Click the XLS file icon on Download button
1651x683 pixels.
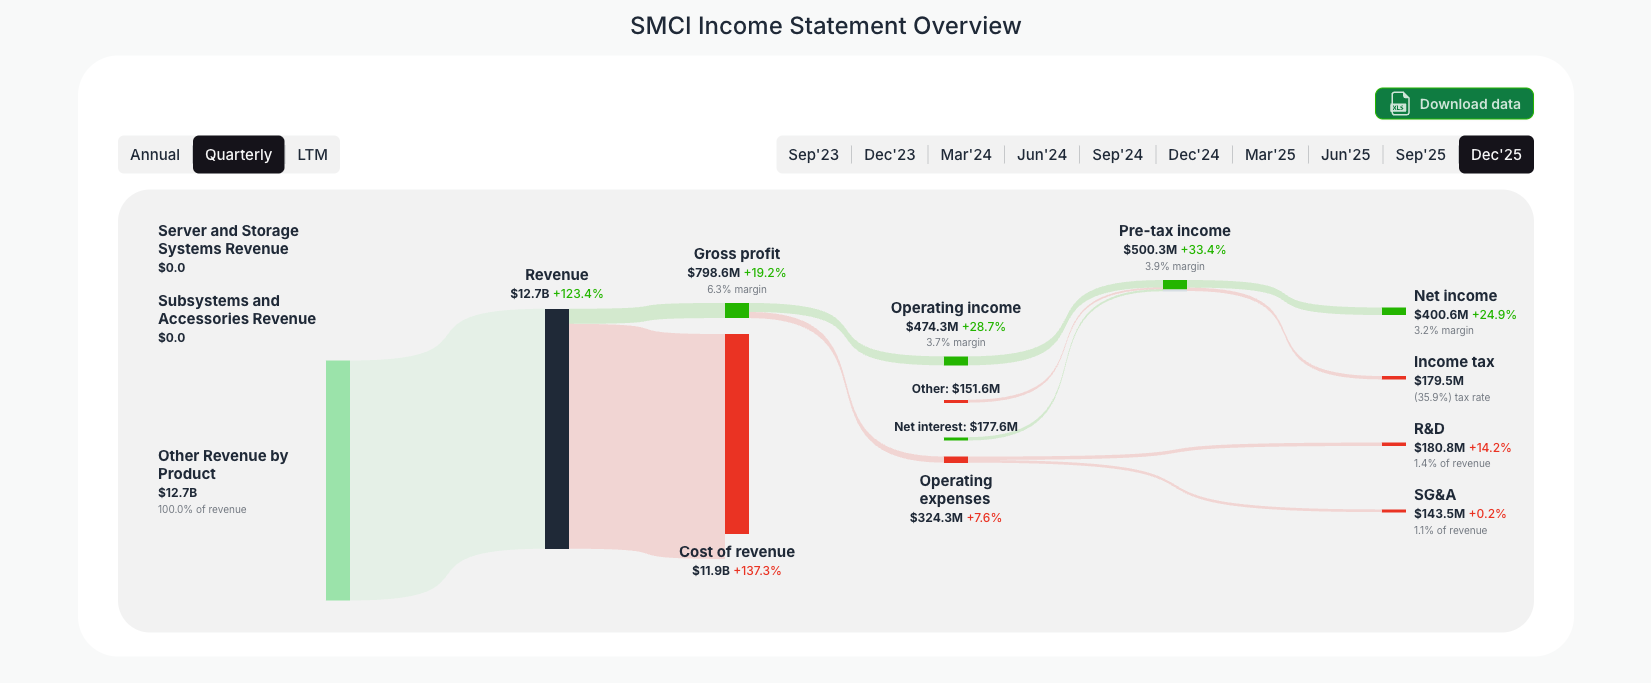coord(1399,103)
